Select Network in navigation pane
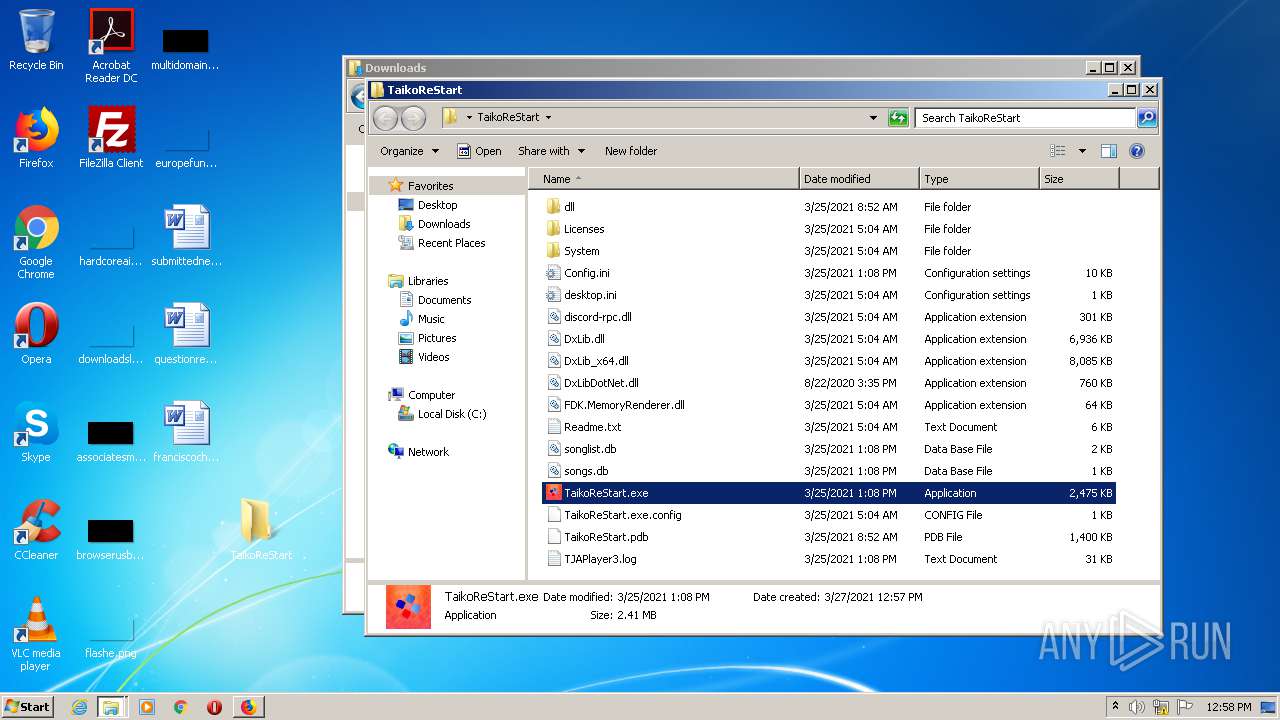This screenshot has height=720, width=1280. pos(428,452)
